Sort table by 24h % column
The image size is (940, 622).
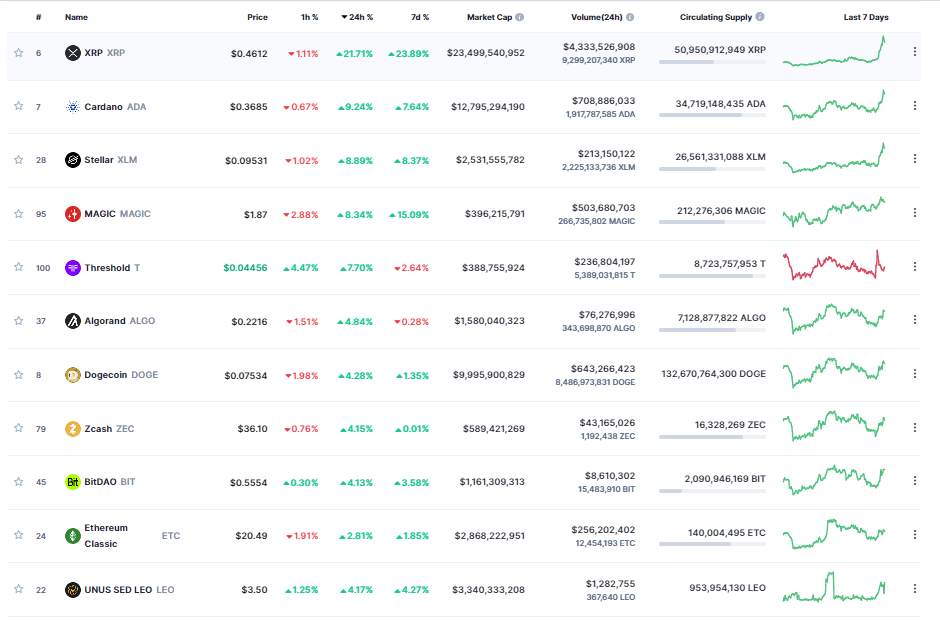tap(357, 17)
